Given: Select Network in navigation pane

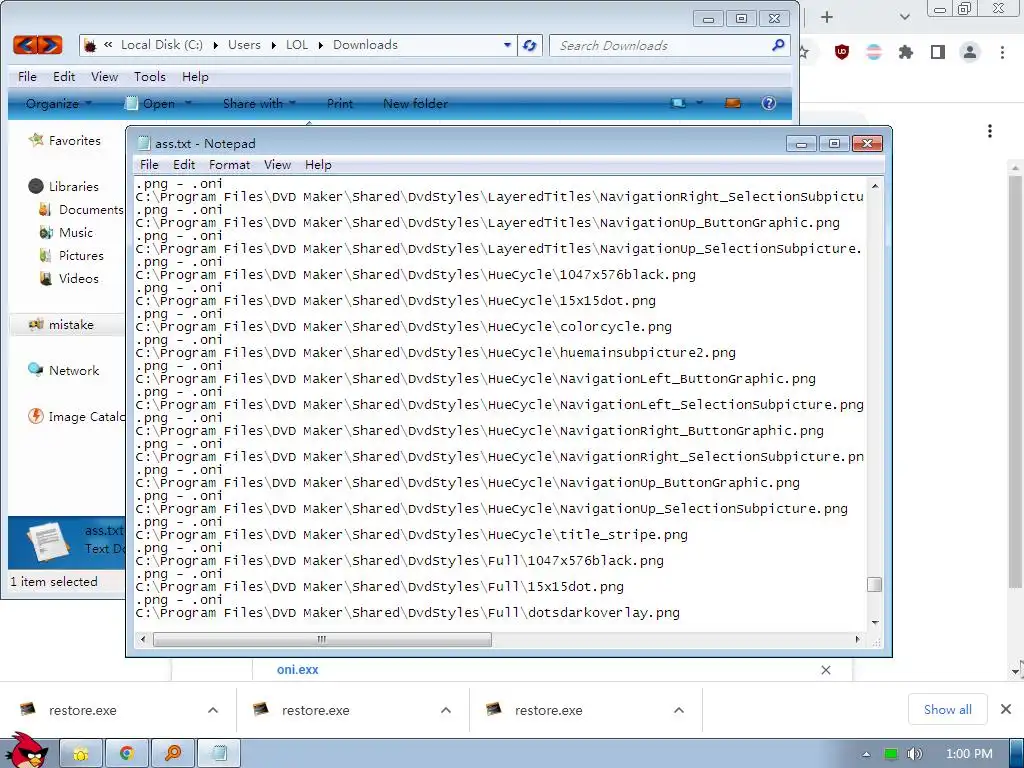Looking at the screenshot, I should point(74,370).
